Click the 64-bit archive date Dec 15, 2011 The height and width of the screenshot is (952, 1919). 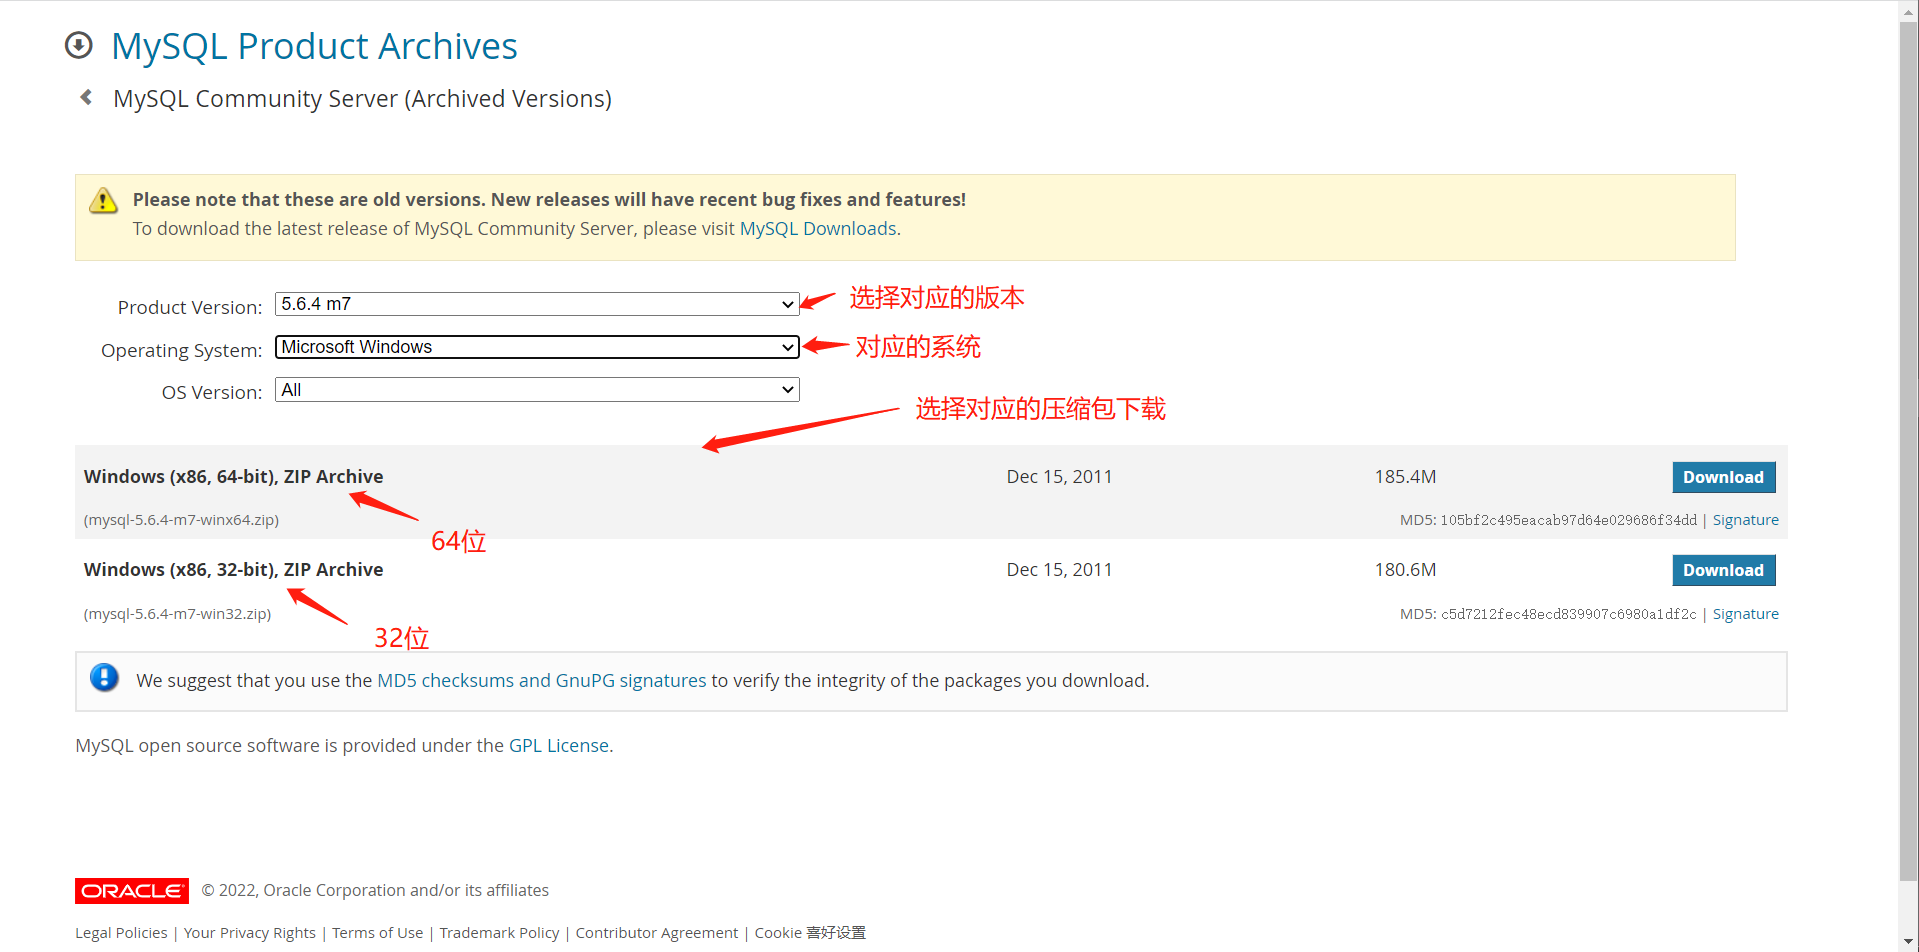tap(1059, 477)
